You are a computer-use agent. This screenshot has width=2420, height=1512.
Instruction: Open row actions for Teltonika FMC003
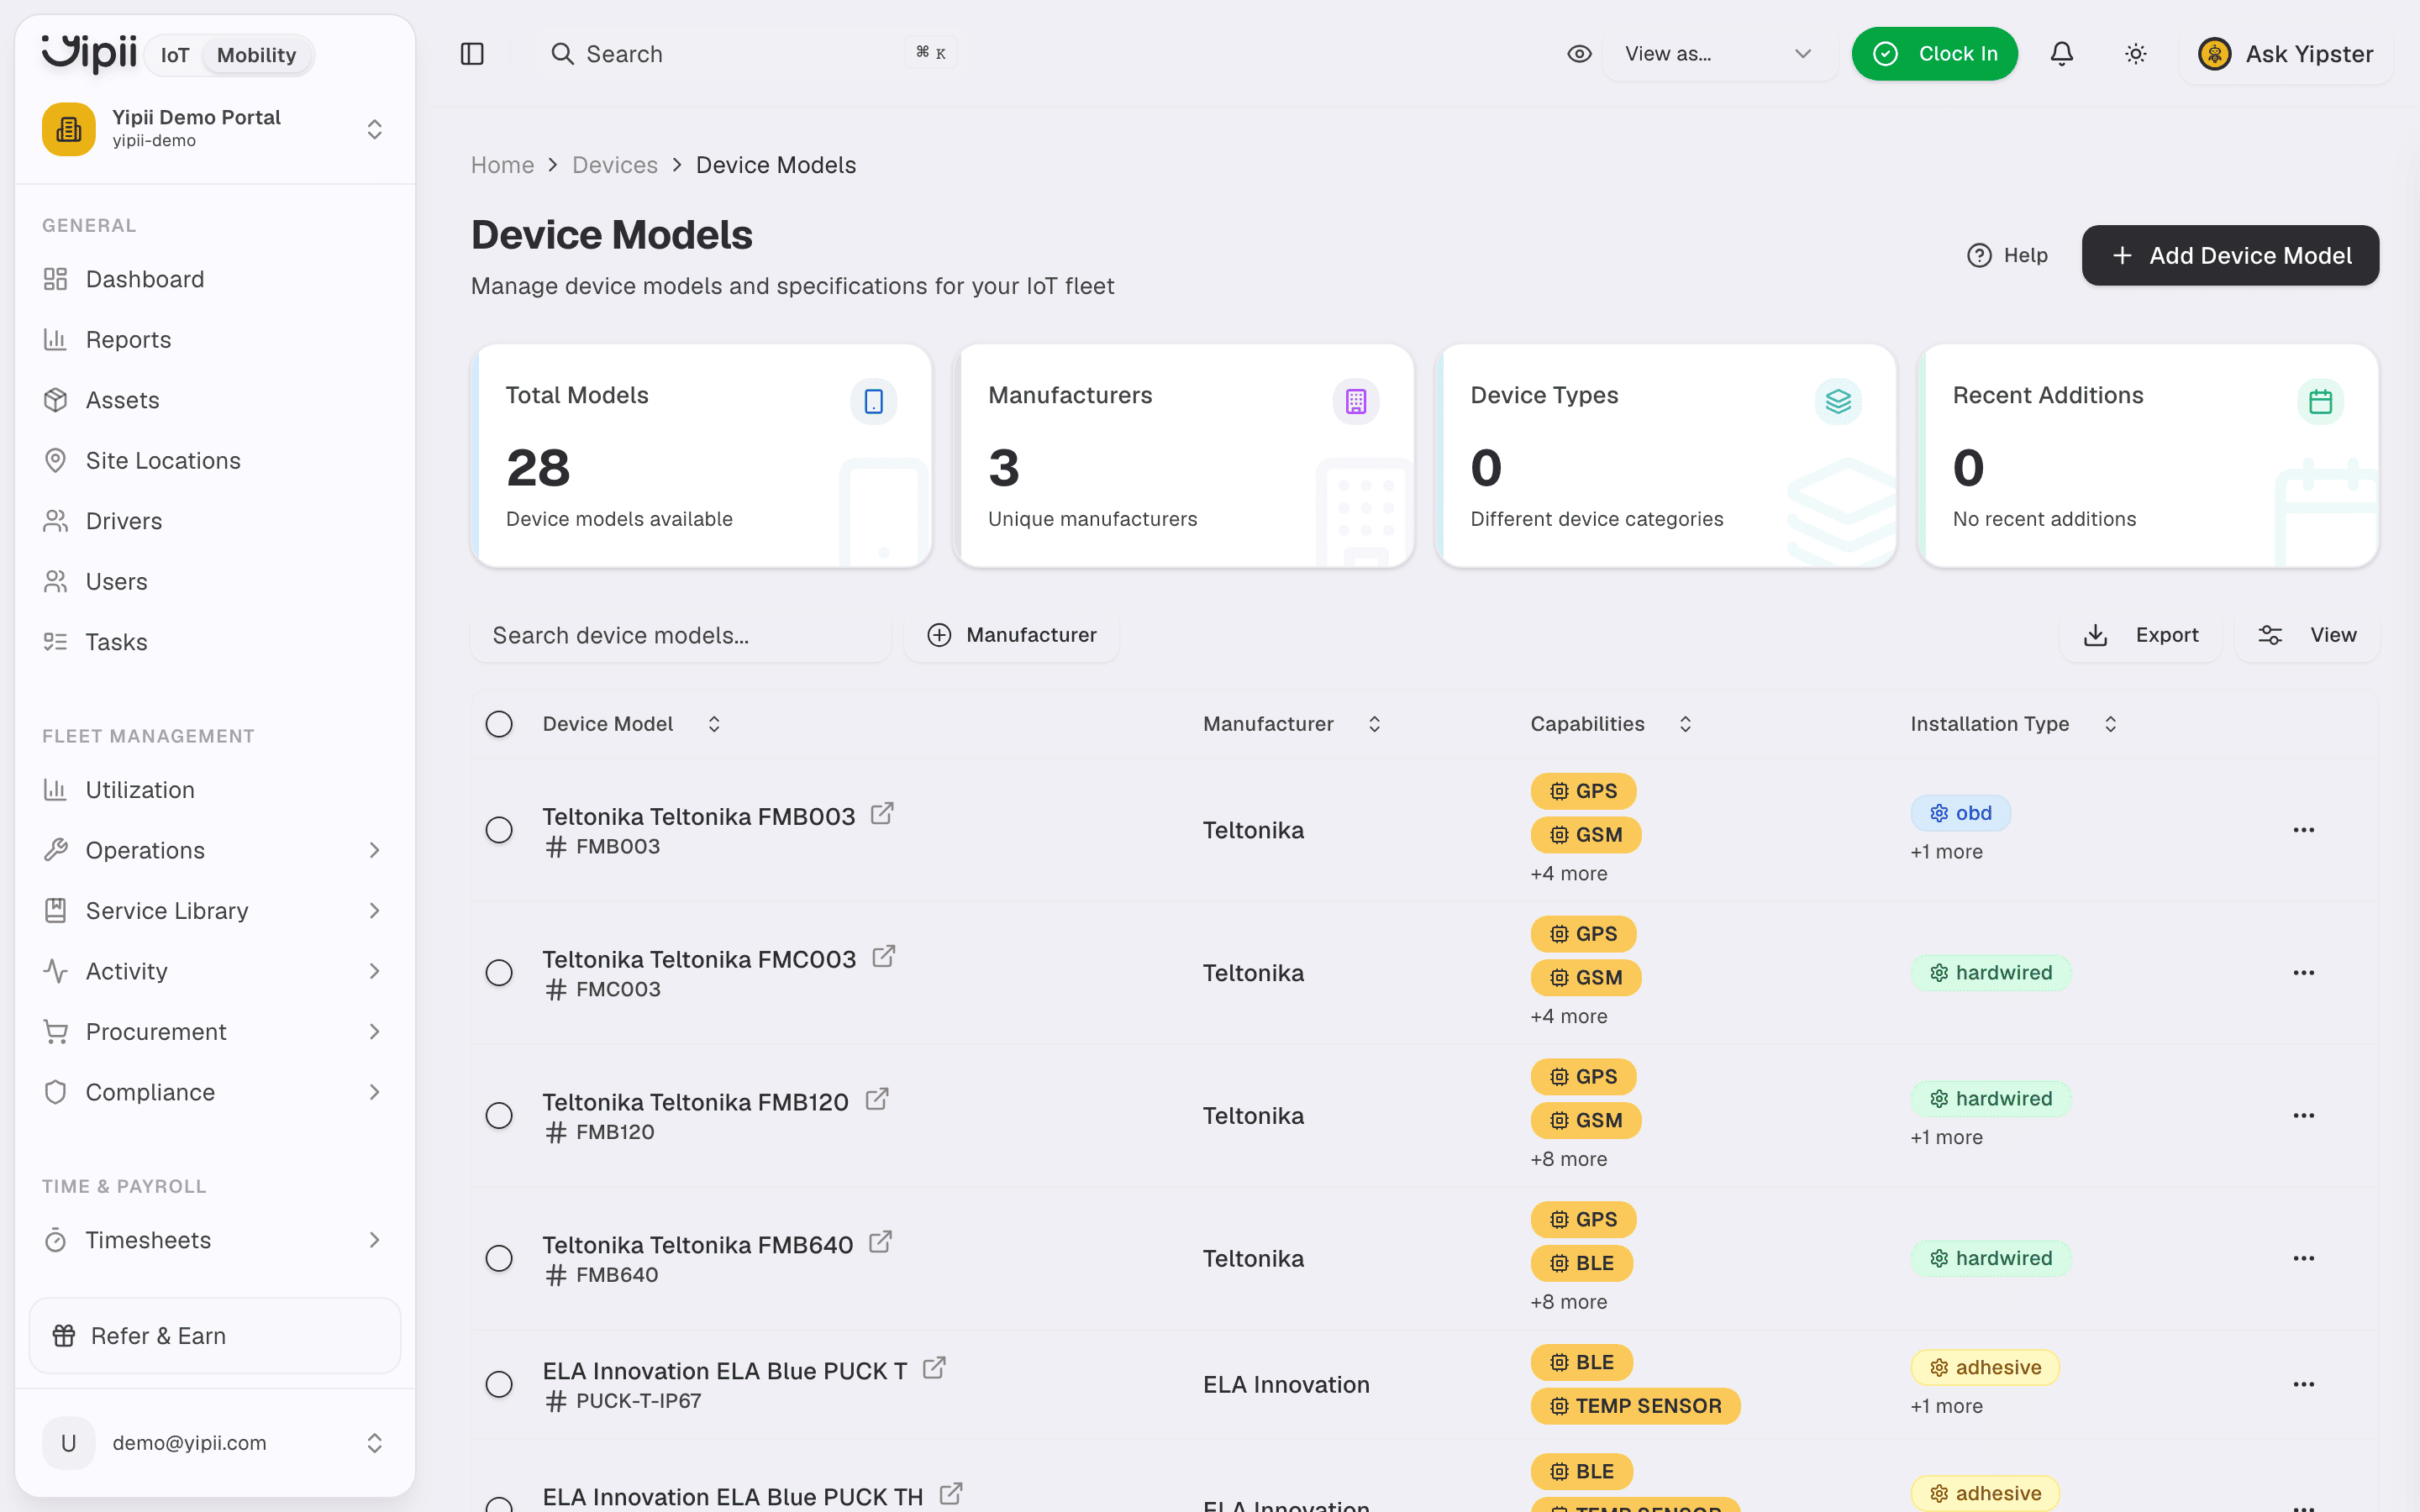pyautogui.click(x=2303, y=973)
